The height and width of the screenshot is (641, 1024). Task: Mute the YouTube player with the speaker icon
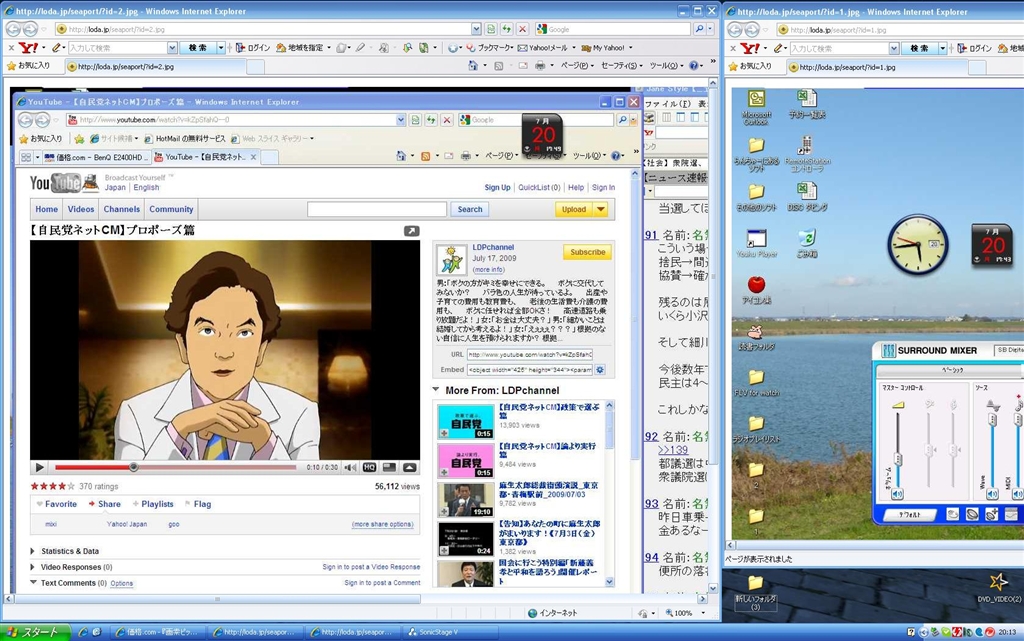tap(351, 467)
